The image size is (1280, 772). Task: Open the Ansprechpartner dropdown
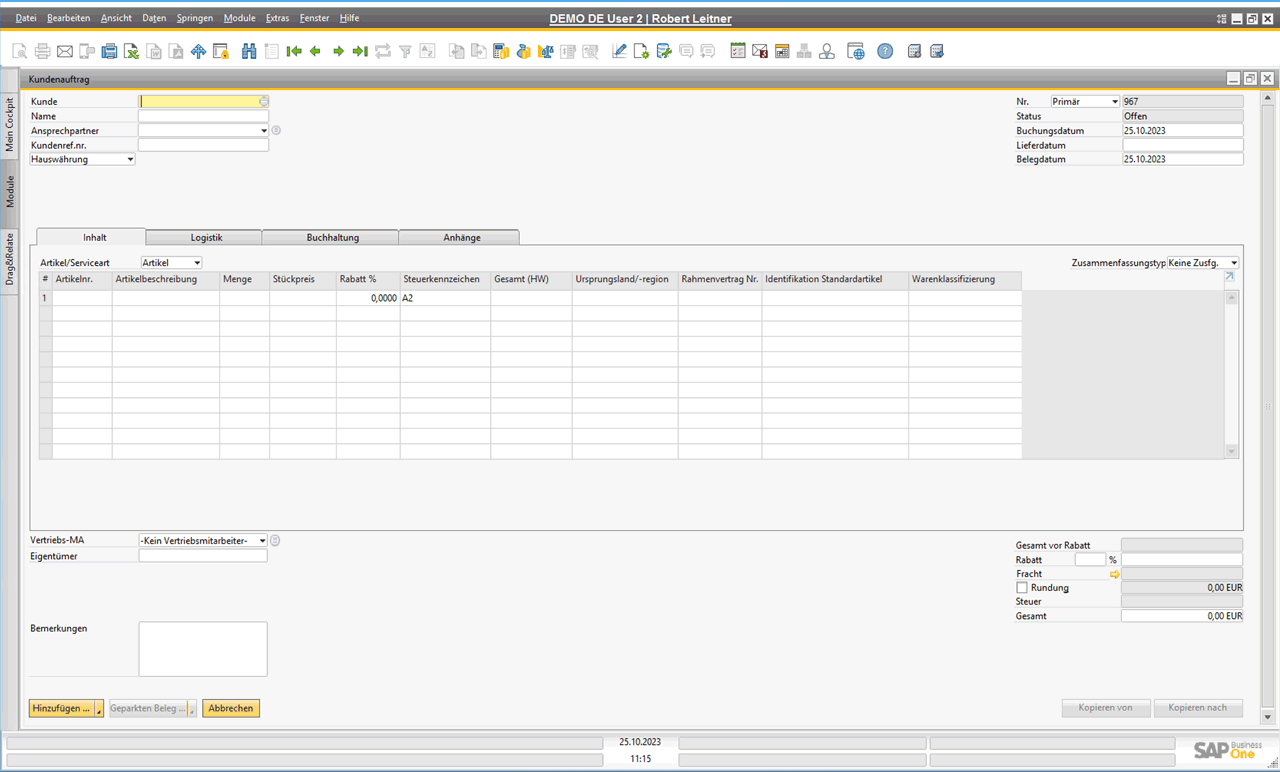264,131
